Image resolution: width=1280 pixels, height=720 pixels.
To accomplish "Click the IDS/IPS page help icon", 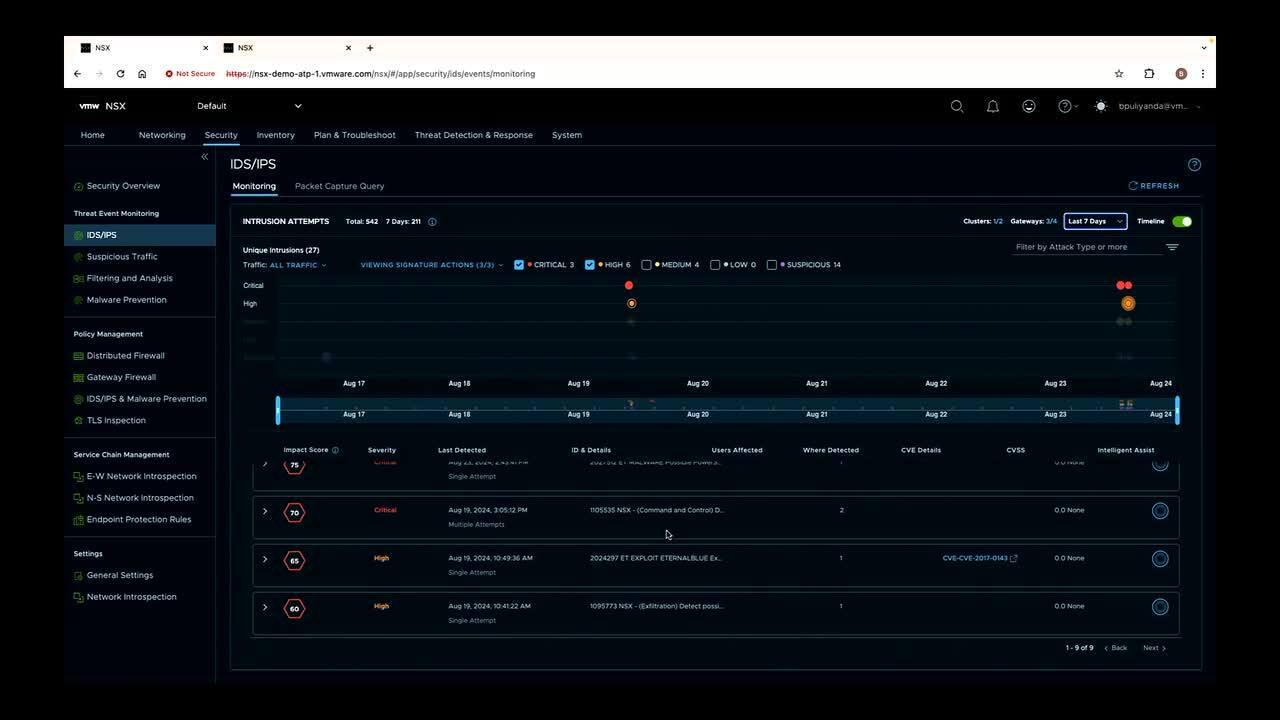I will click(x=1194, y=165).
